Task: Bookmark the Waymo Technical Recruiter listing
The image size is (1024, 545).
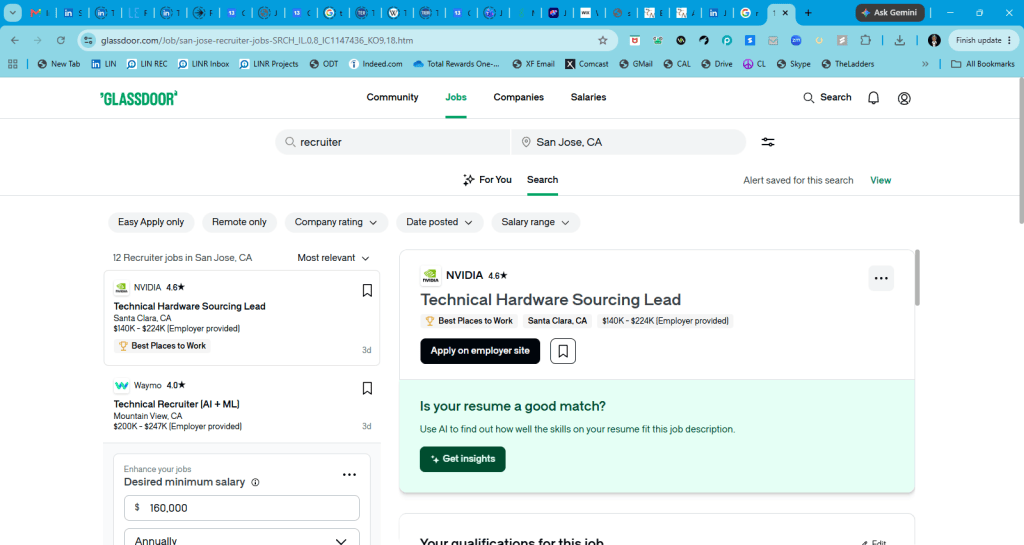Action: point(367,388)
